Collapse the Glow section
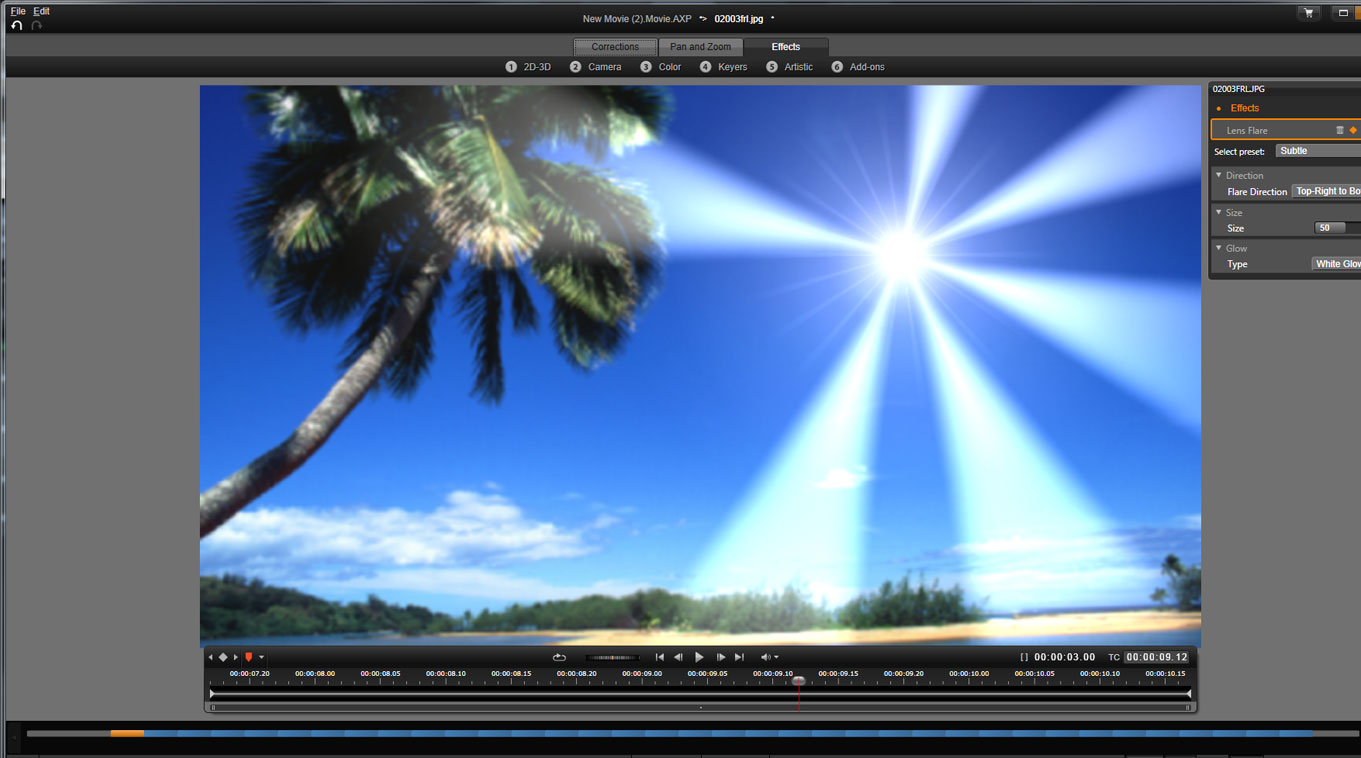1361x758 pixels. pyautogui.click(x=1218, y=248)
